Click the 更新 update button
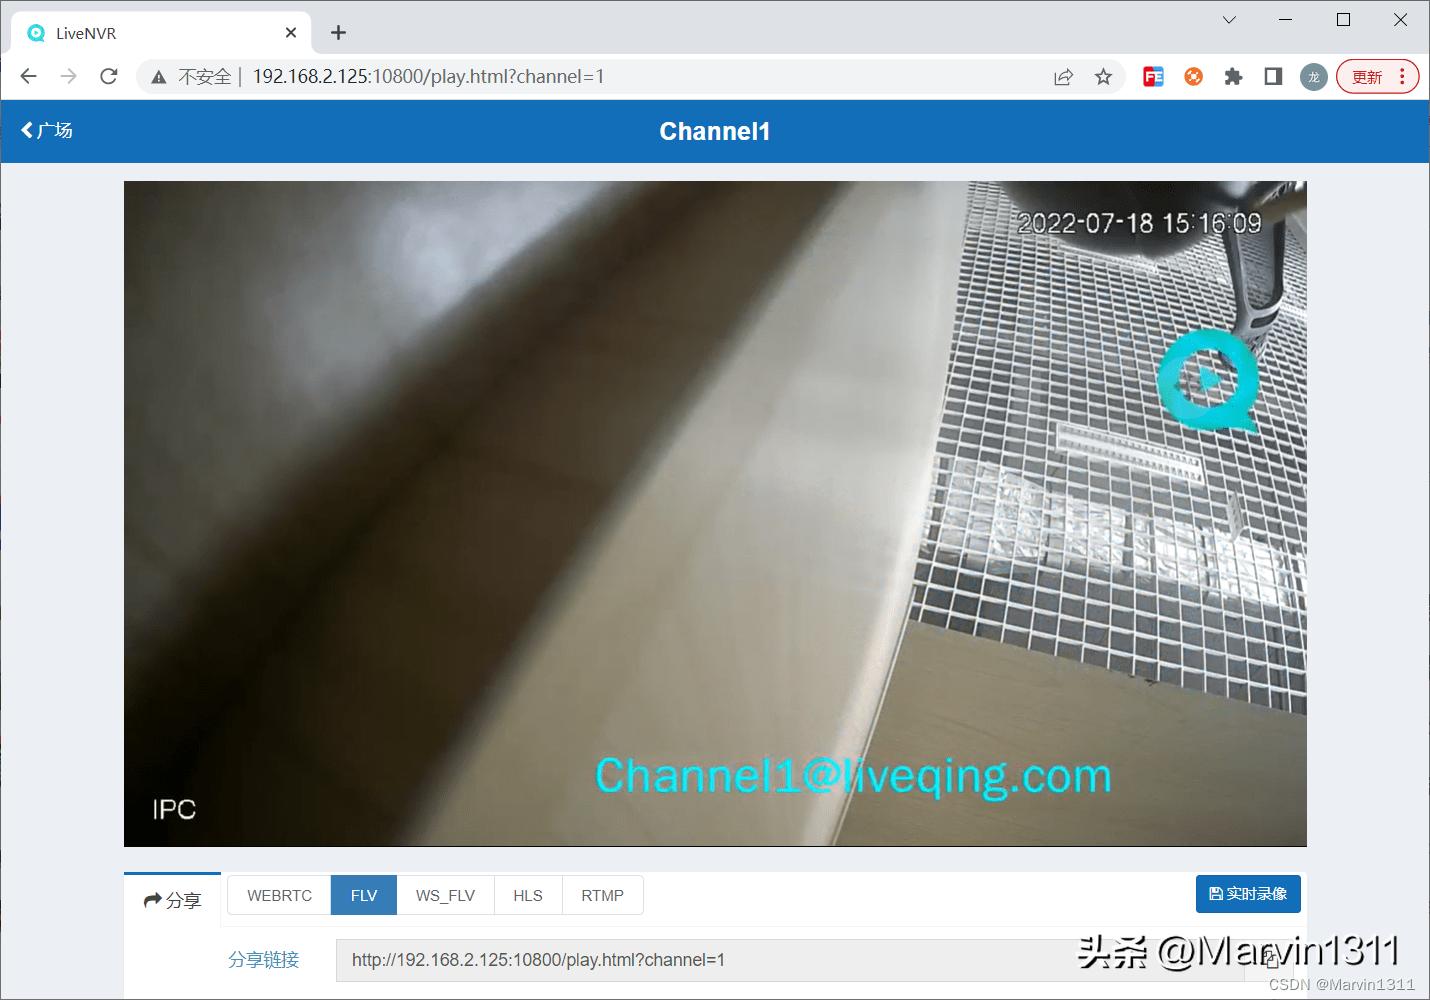The height and width of the screenshot is (1000, 1430). [1368, 76]
